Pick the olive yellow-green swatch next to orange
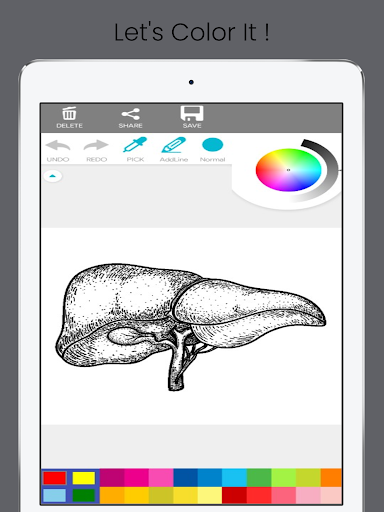Viewport: 384px width, 512px height. tap(308, 478)
